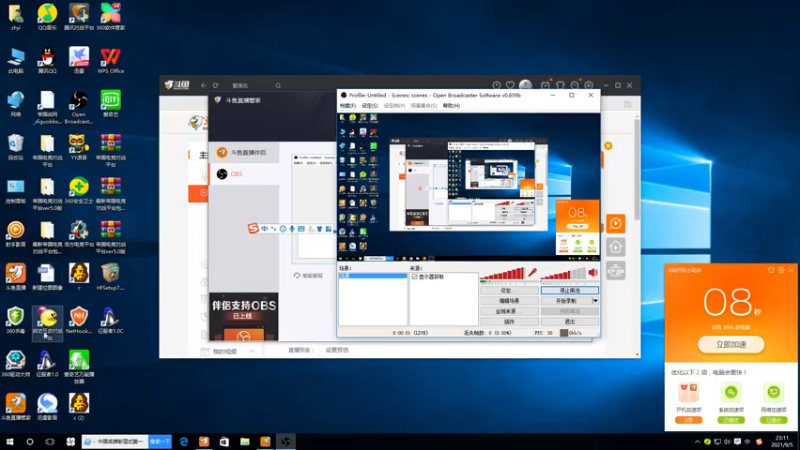This screenshot has height=450, width=800.
Task: Open the 斗鱼直播管家 desktop icon
Action: point(16,407)
